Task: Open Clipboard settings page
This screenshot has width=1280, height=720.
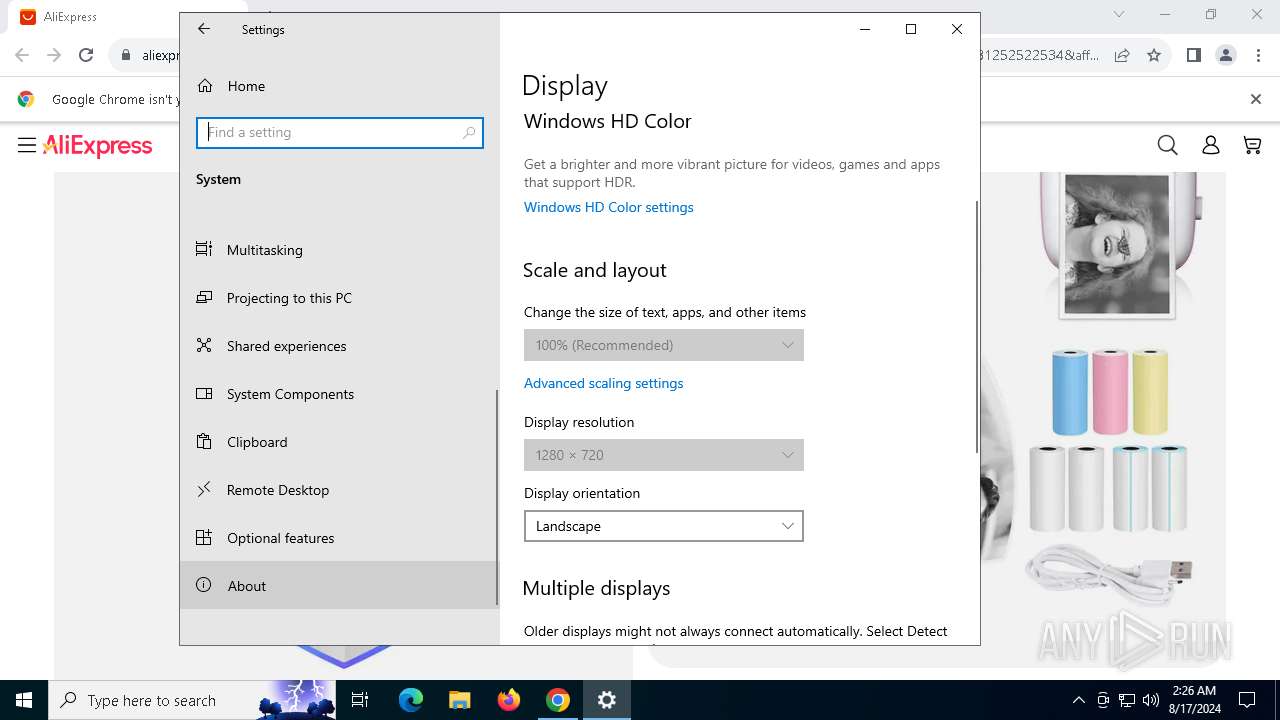Action: click(338, 442)
